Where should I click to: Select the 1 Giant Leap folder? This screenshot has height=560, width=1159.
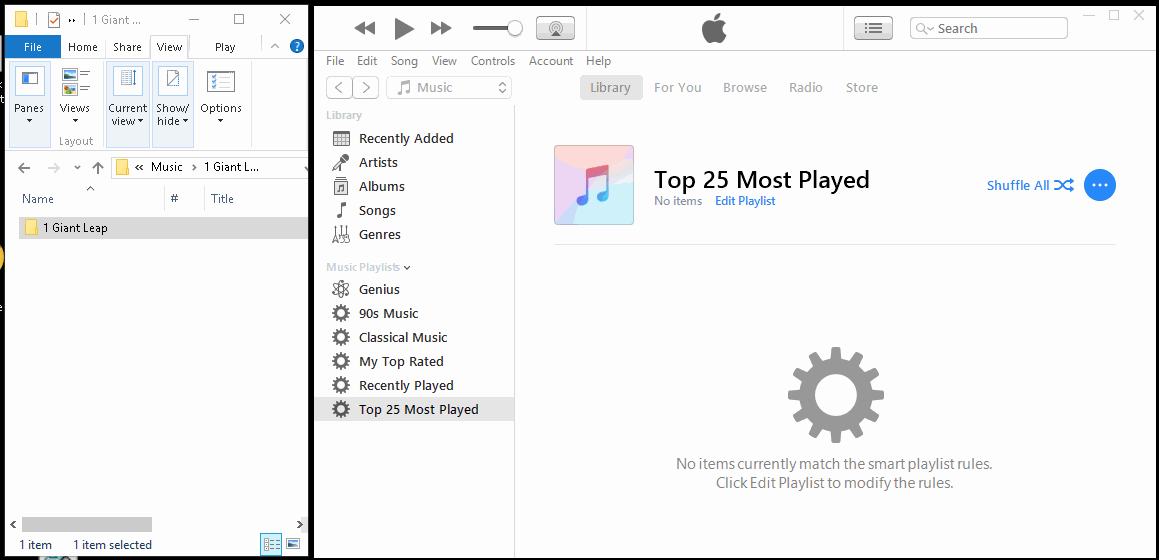click(163, 228)
